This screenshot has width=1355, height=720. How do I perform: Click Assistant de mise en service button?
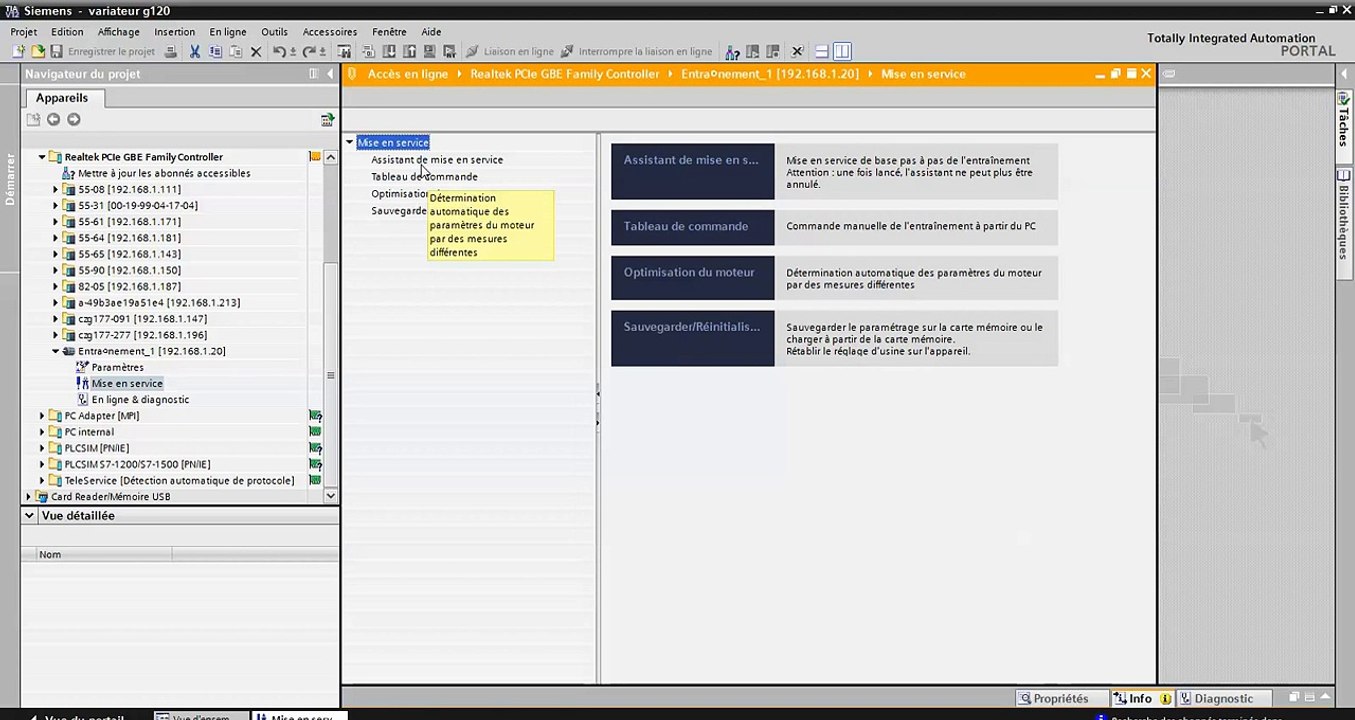[692, 171]
